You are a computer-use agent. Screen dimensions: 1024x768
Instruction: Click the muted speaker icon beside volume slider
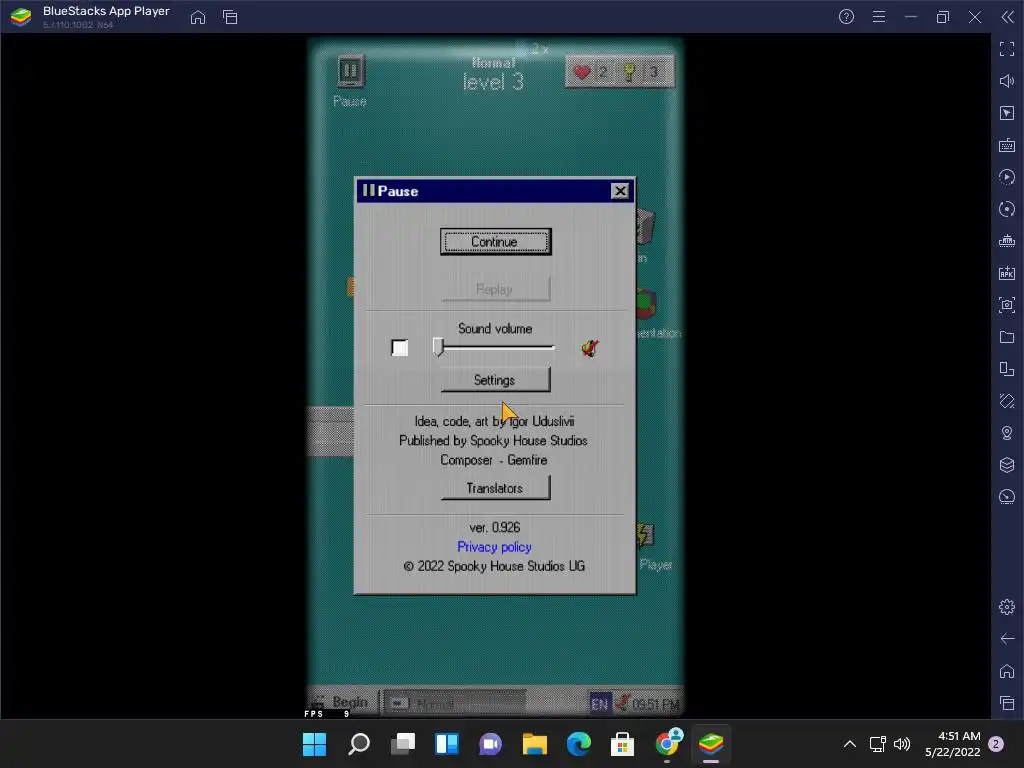point(590,347)
